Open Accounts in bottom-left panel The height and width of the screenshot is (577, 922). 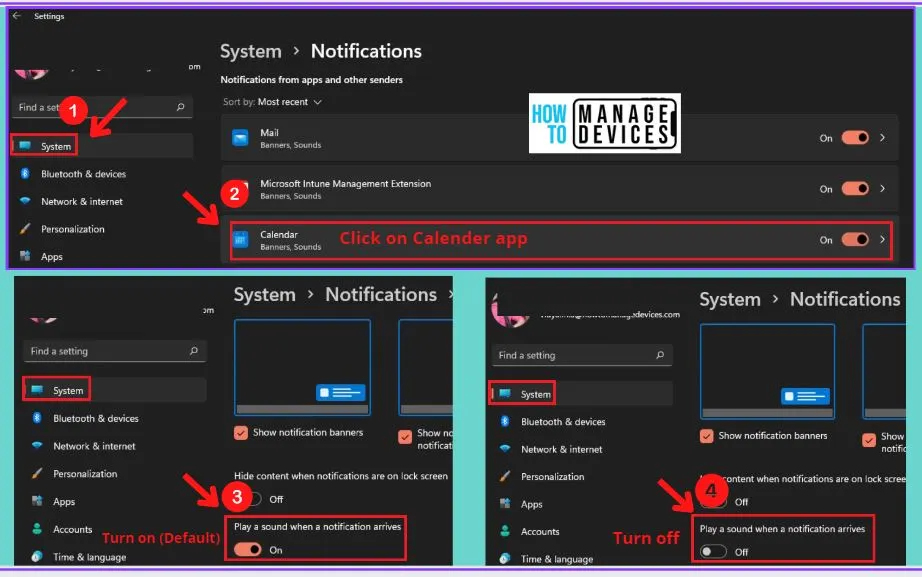[72, 529]
